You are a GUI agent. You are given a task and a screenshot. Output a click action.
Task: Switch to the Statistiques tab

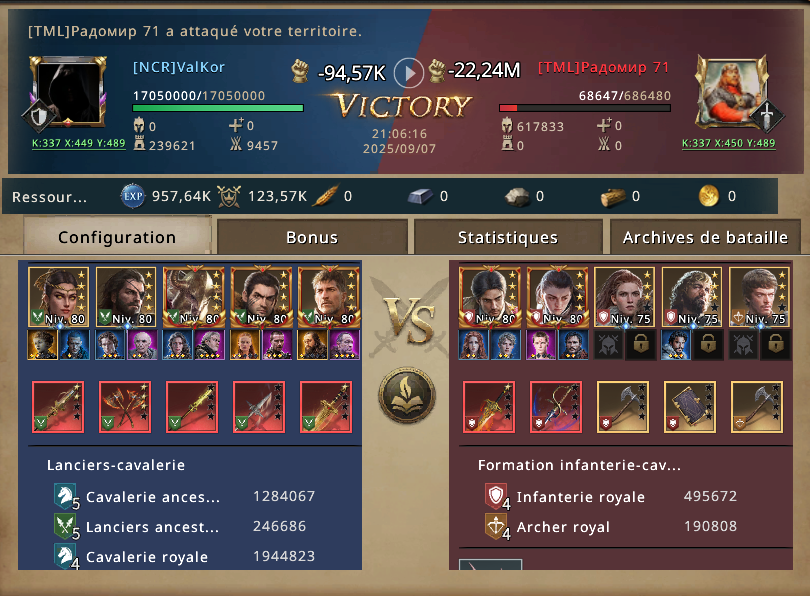pos(508,237)
